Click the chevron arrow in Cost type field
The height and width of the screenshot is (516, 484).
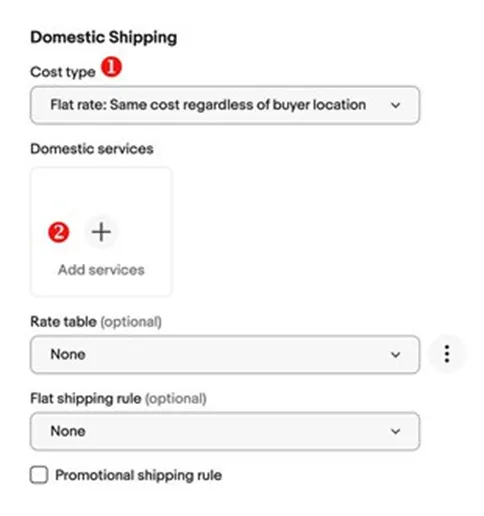(x=395, y=105)
